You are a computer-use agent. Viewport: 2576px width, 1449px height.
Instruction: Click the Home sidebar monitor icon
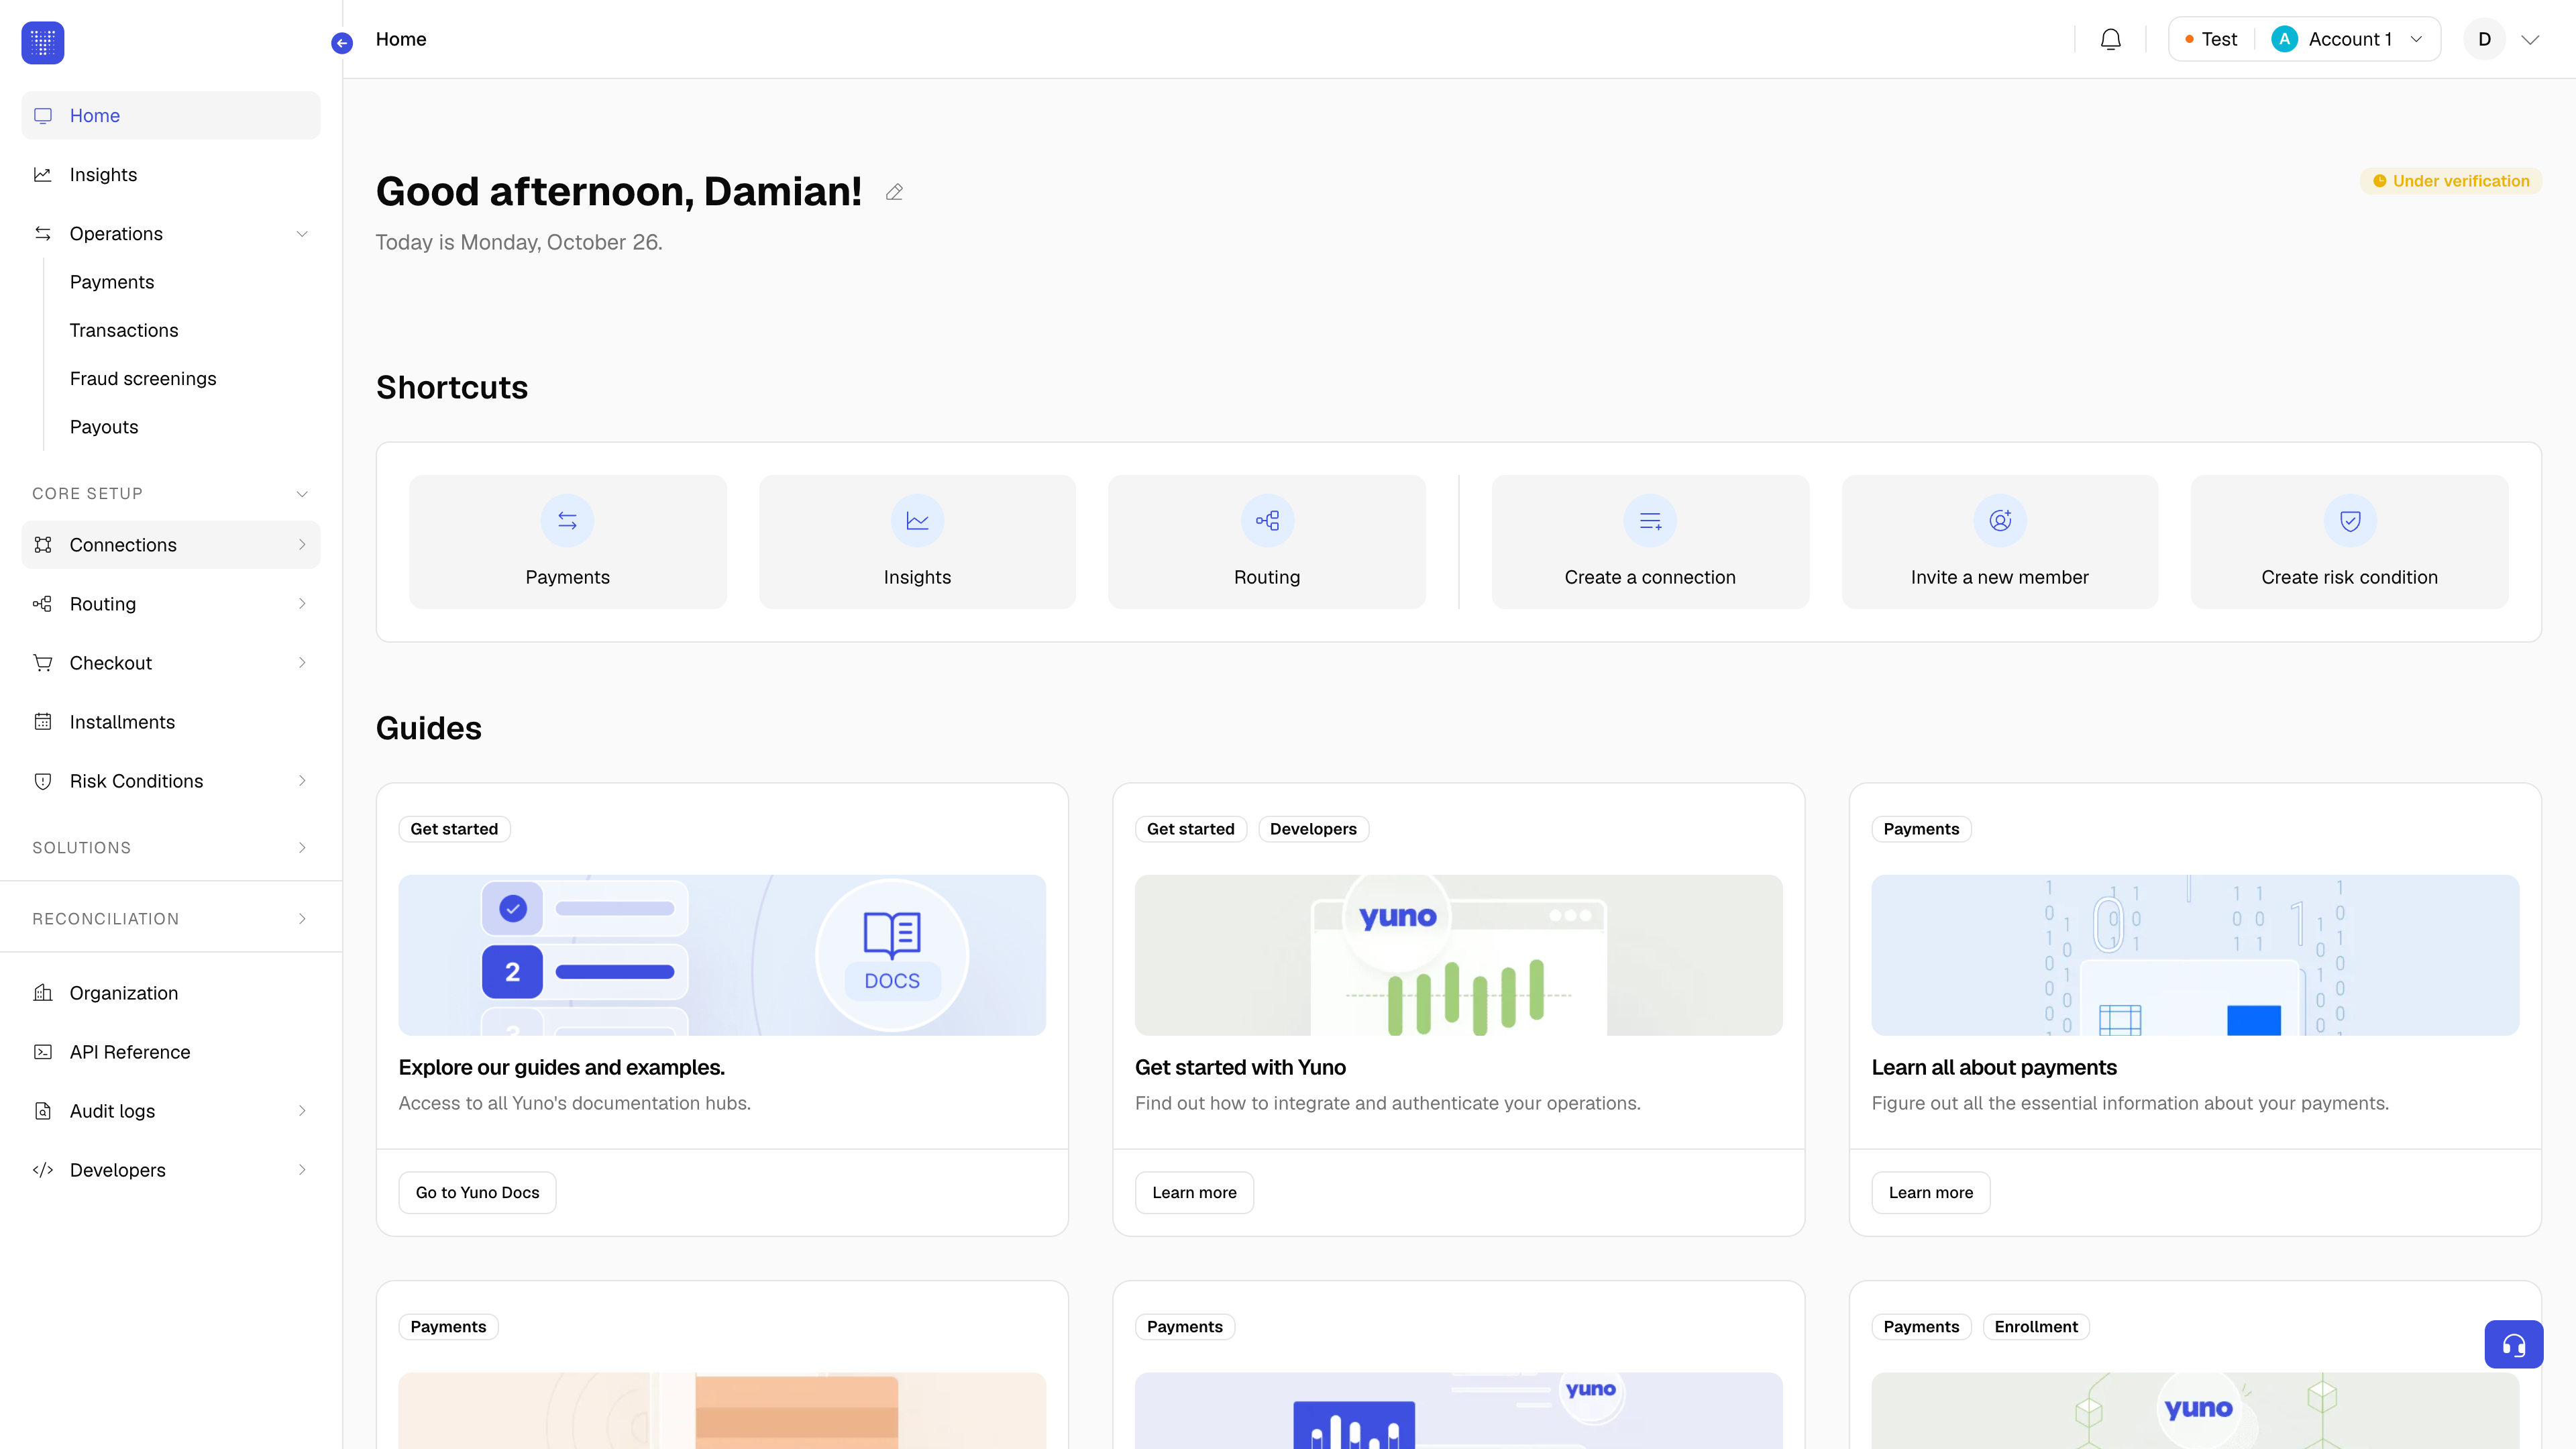point(43,116)
